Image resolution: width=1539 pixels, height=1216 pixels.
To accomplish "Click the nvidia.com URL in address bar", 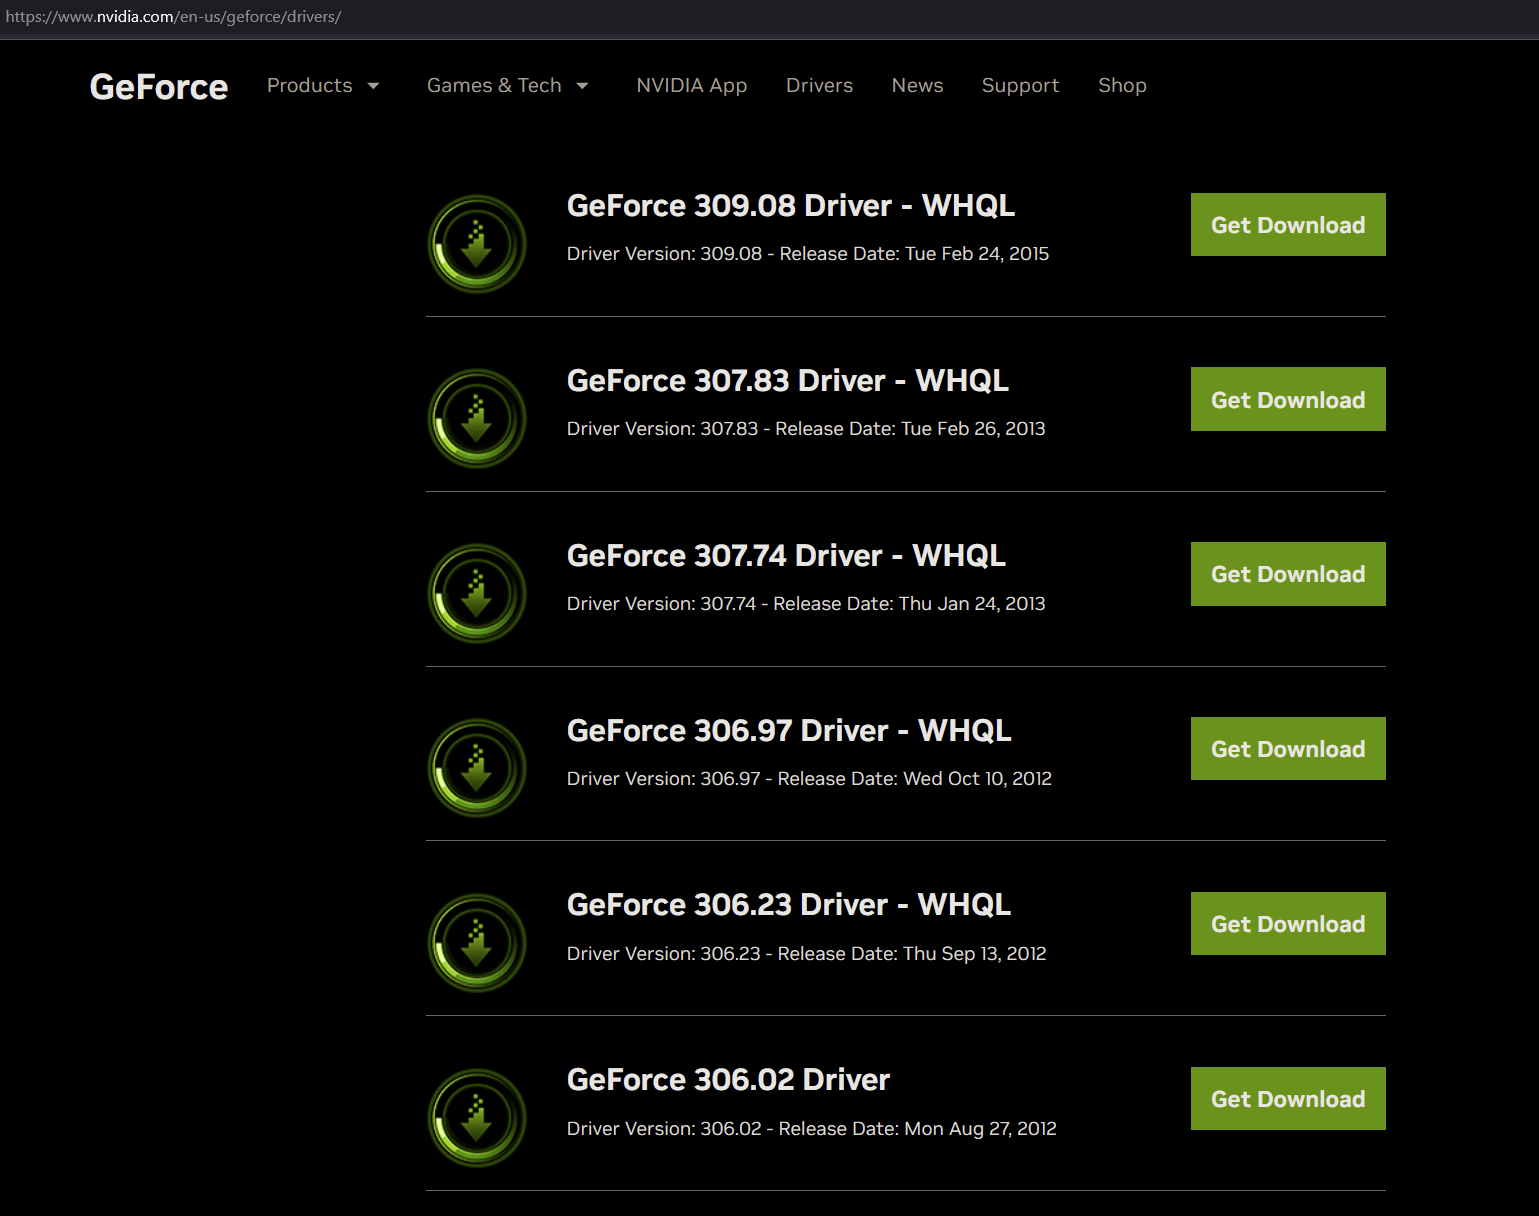I will tap(173, 17).
